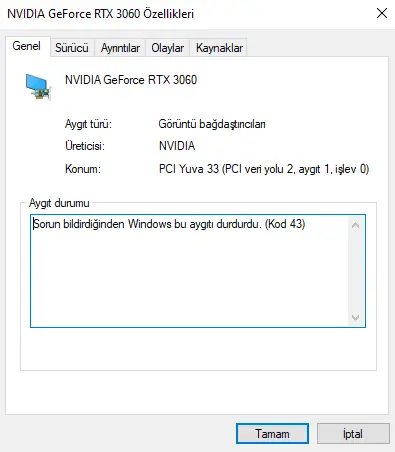Click the Tamam button

click(x=272, y=434)
